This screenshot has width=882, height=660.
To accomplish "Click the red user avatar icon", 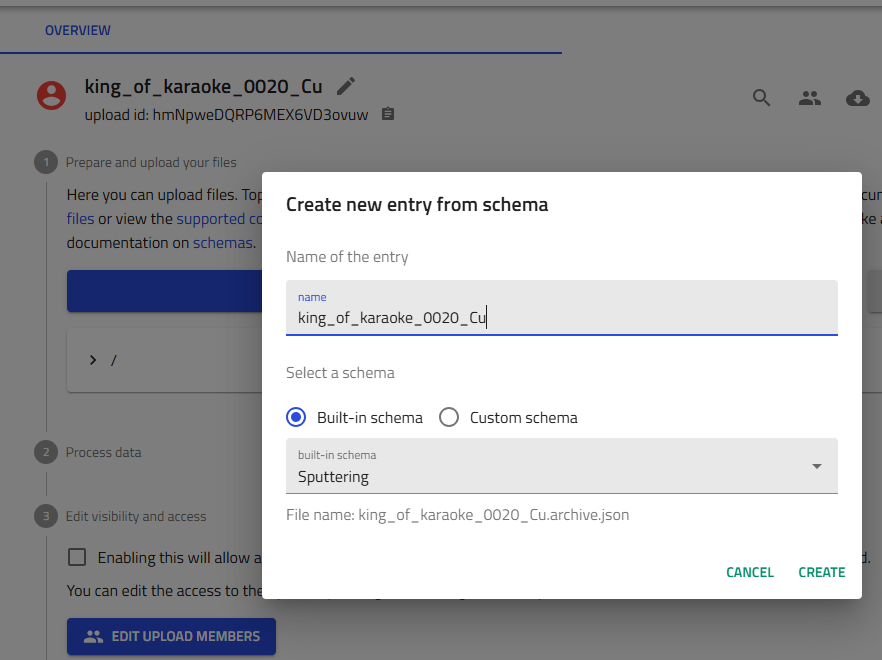I will [x=51, y=96].
